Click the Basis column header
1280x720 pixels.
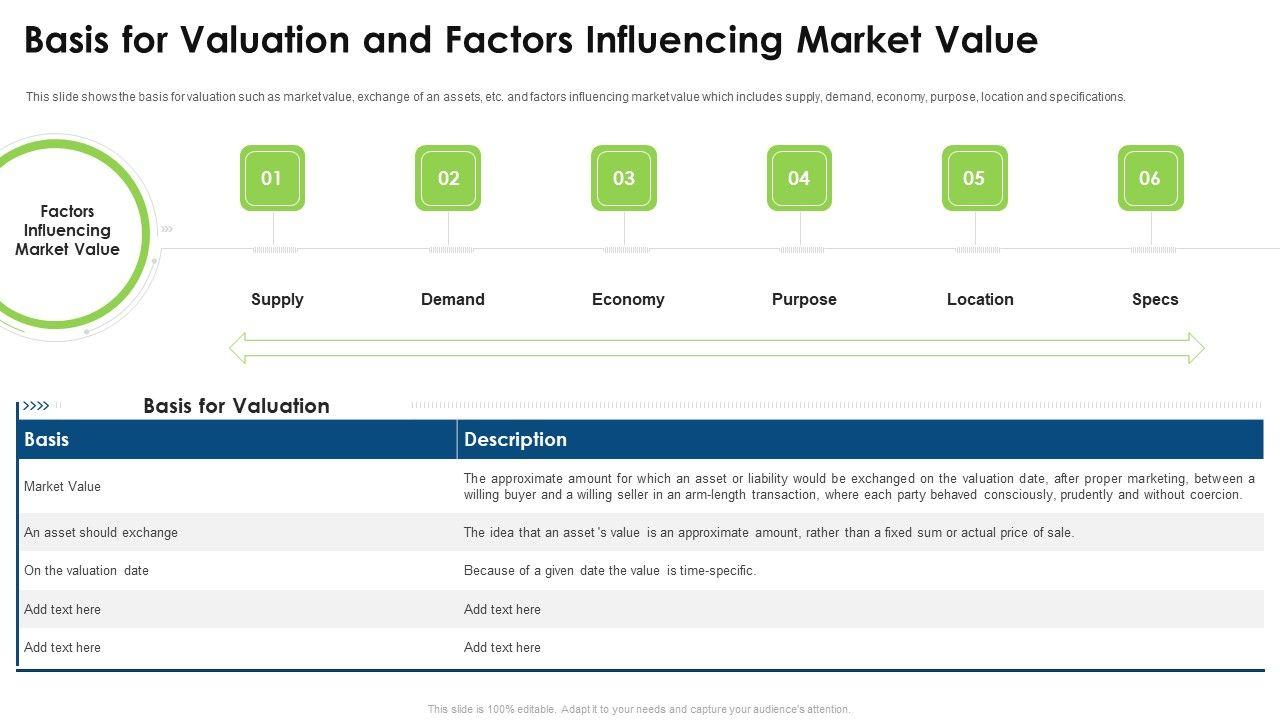pos(47,439)
